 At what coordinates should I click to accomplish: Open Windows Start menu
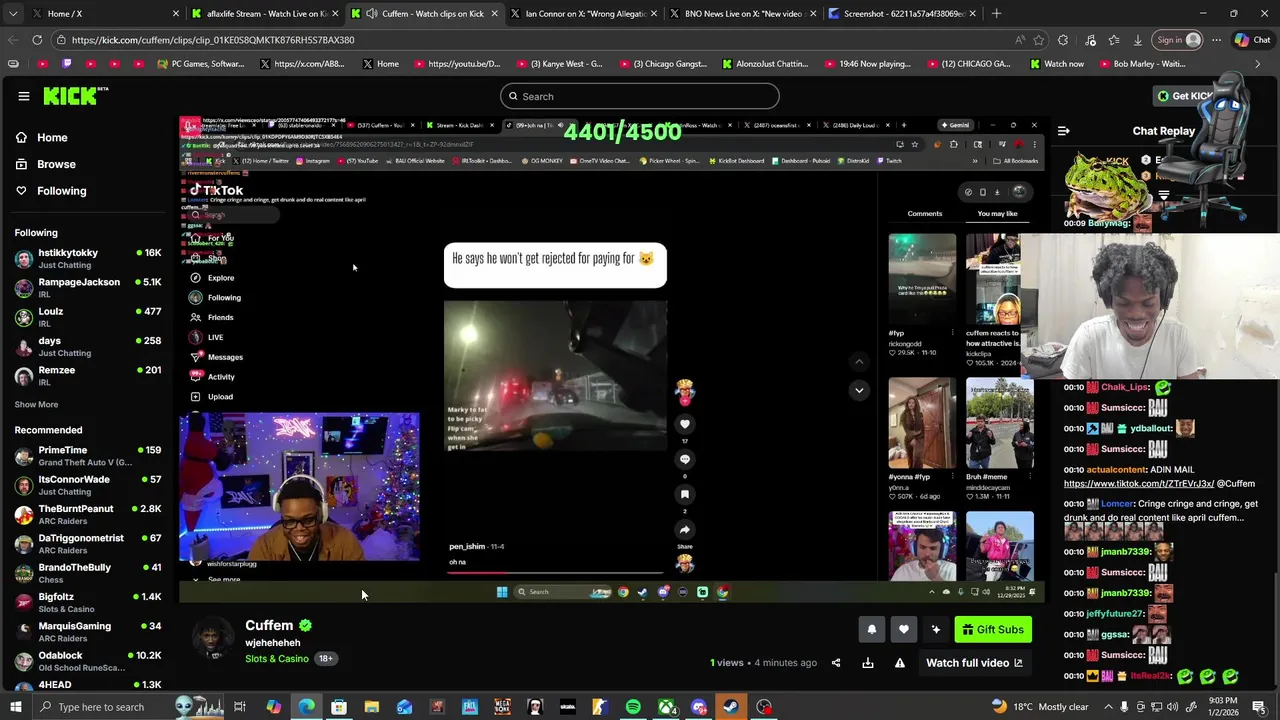[15, 707]
